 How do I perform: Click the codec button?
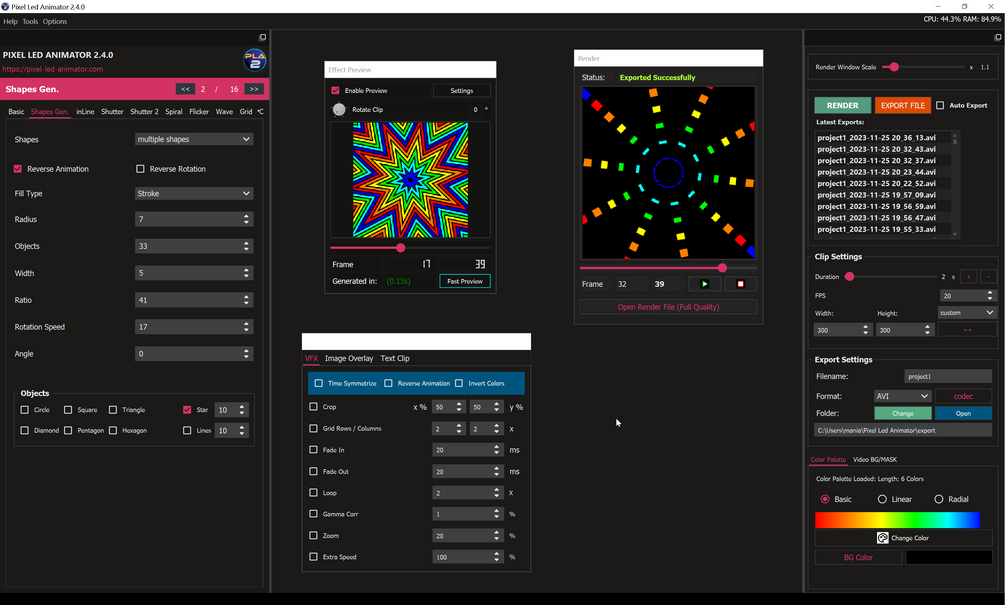tap(963, 396)
